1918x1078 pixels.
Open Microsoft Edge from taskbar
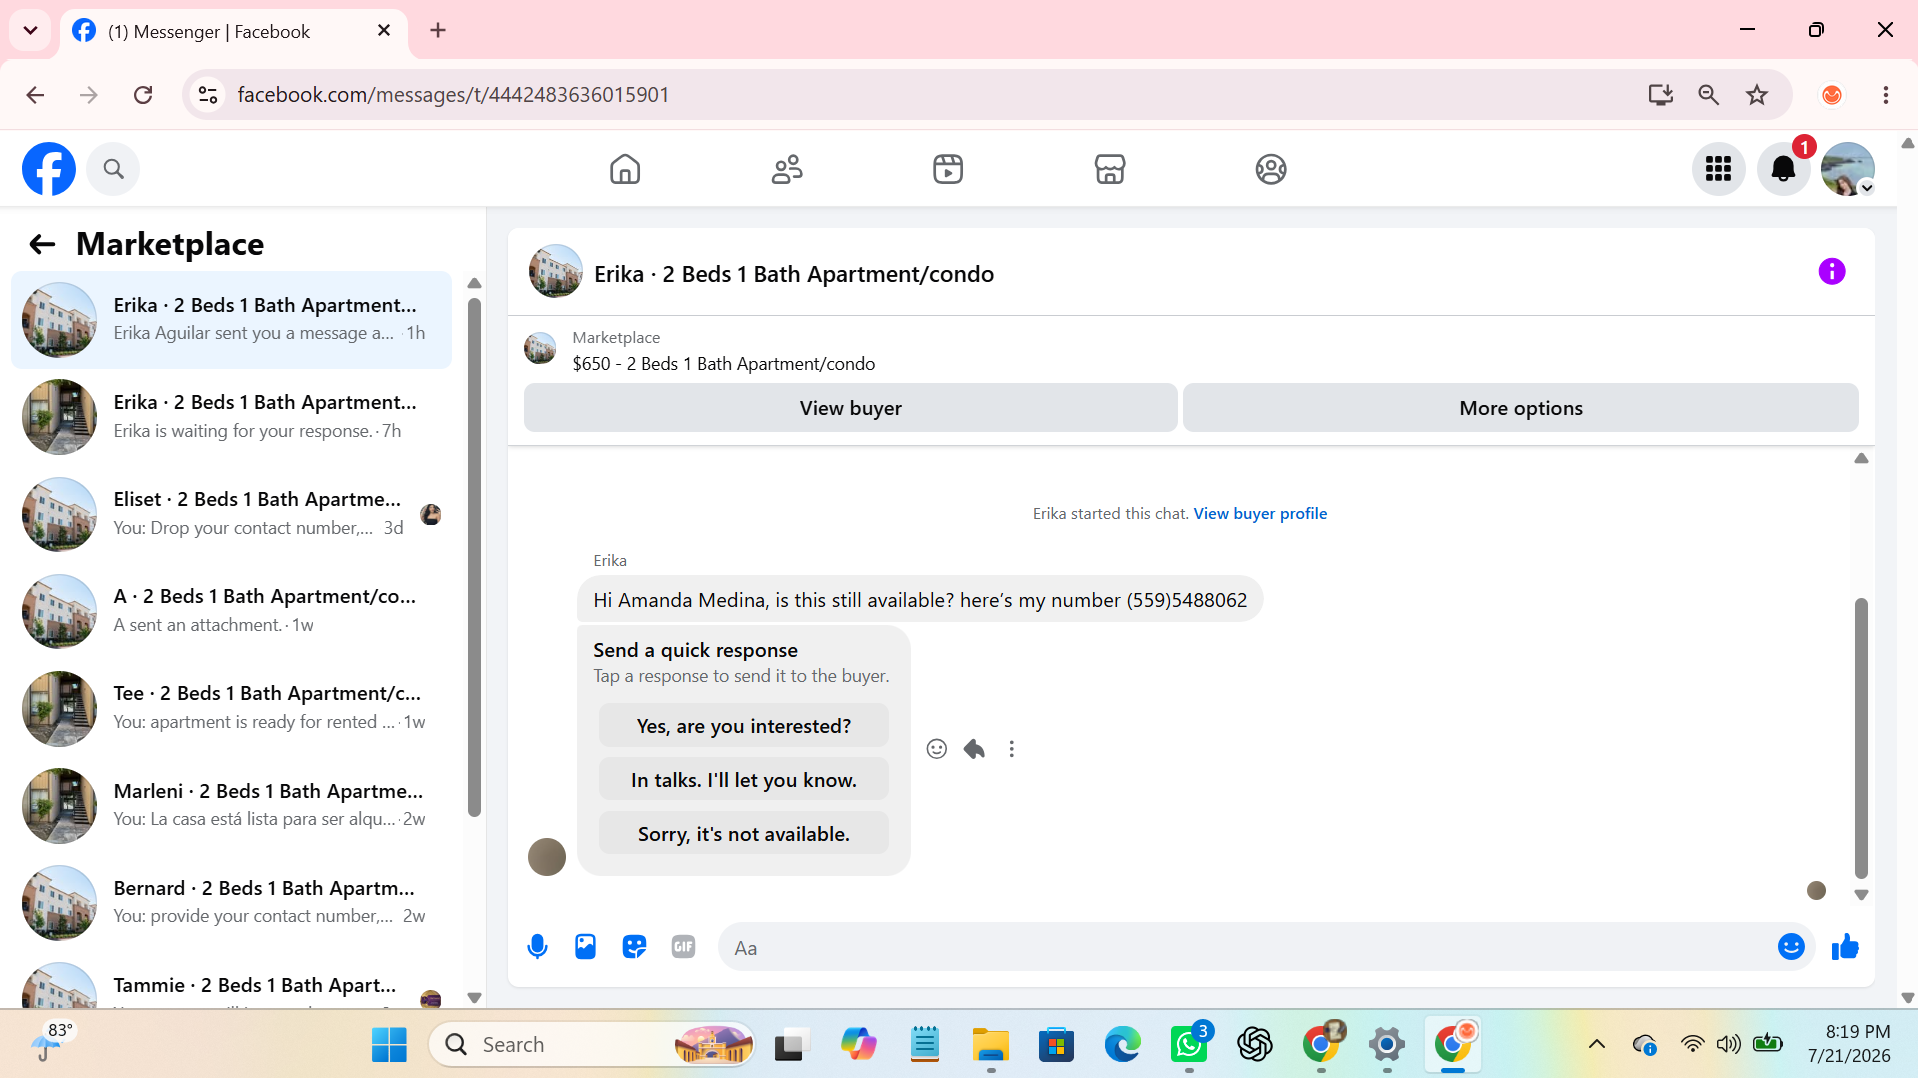click(x=1123, y=1045)
